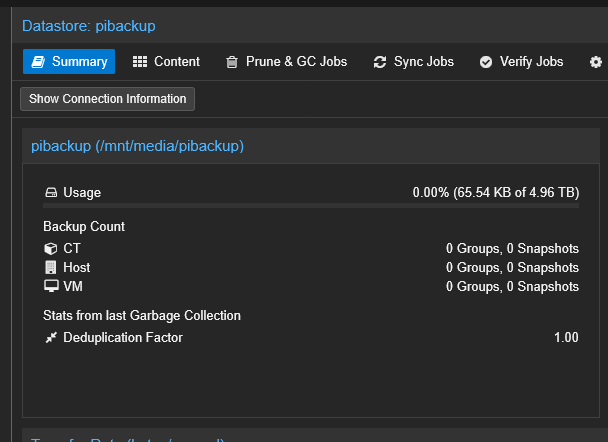Click the Sync Jobs refresh arrows icon
Image resolution: width=608 pixels, height=442 pixels.
(380, 62)
